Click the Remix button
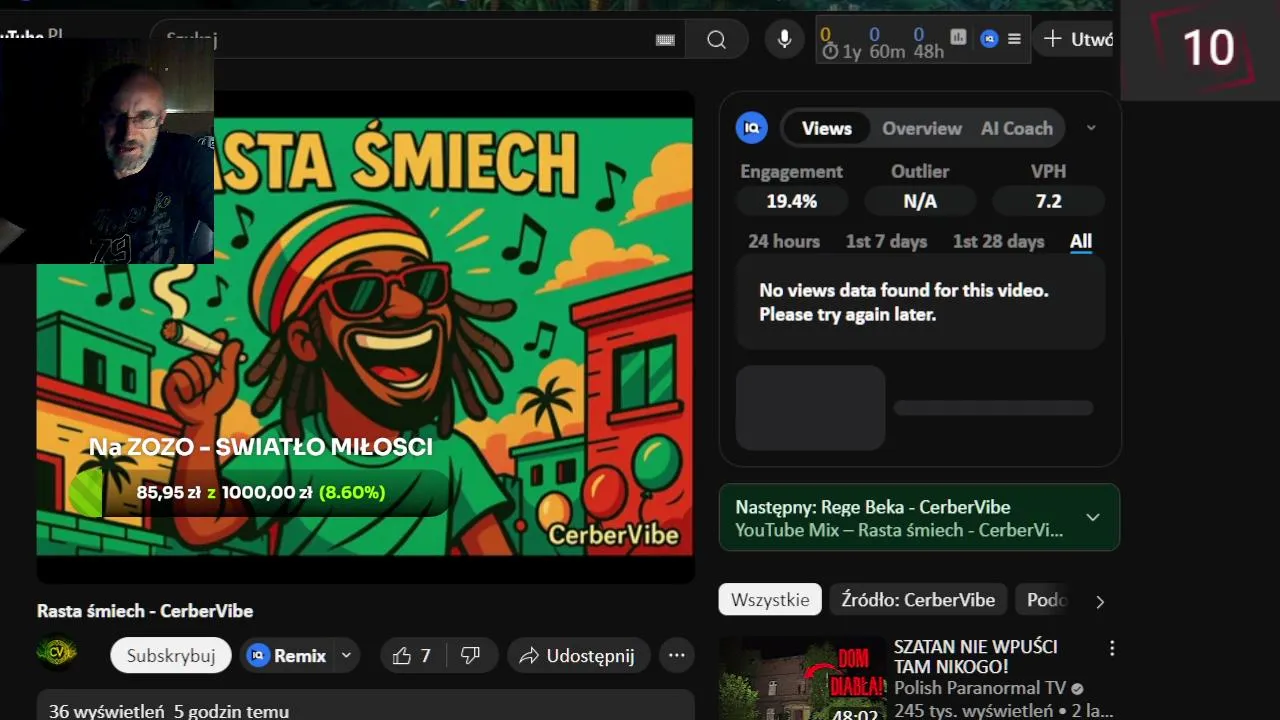 (288, 656)
